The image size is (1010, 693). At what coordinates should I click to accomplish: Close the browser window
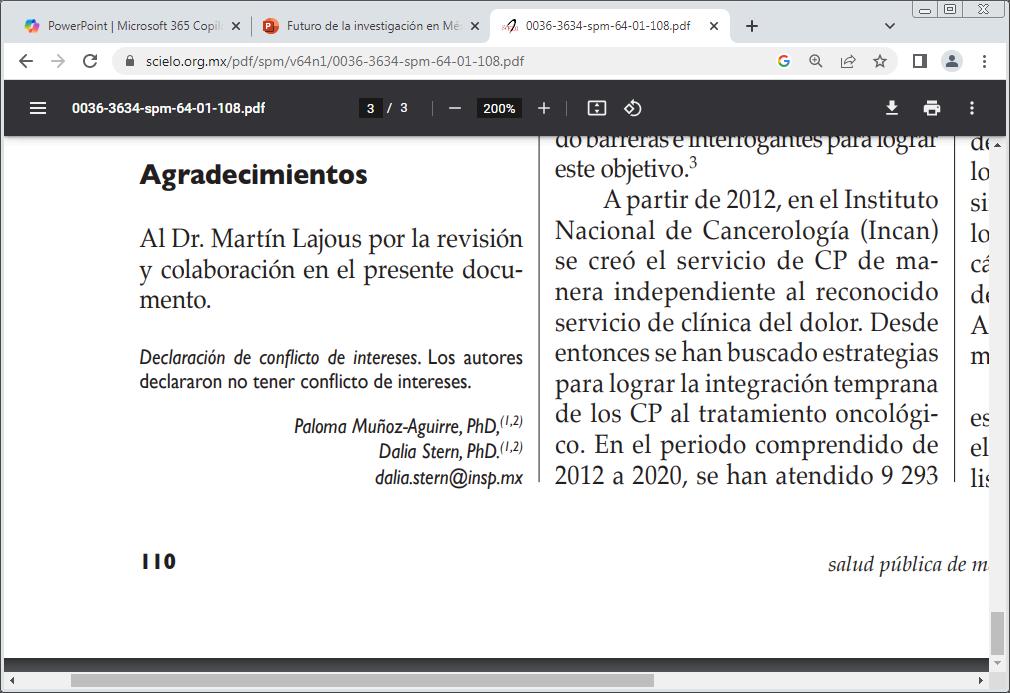click(983, 9)
